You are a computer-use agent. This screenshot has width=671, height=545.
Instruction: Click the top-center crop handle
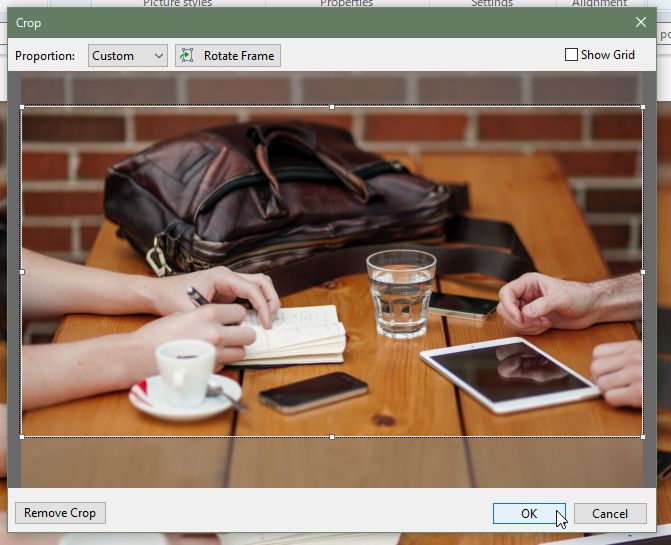point(332,107)
